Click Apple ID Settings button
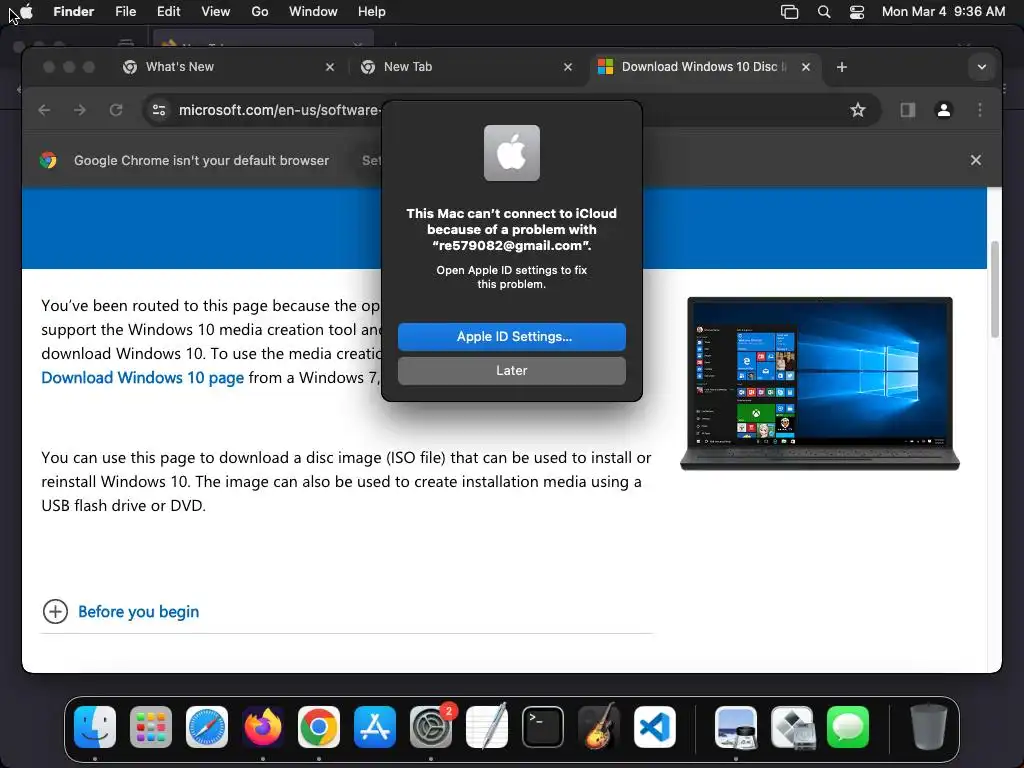 pos(512,336)
